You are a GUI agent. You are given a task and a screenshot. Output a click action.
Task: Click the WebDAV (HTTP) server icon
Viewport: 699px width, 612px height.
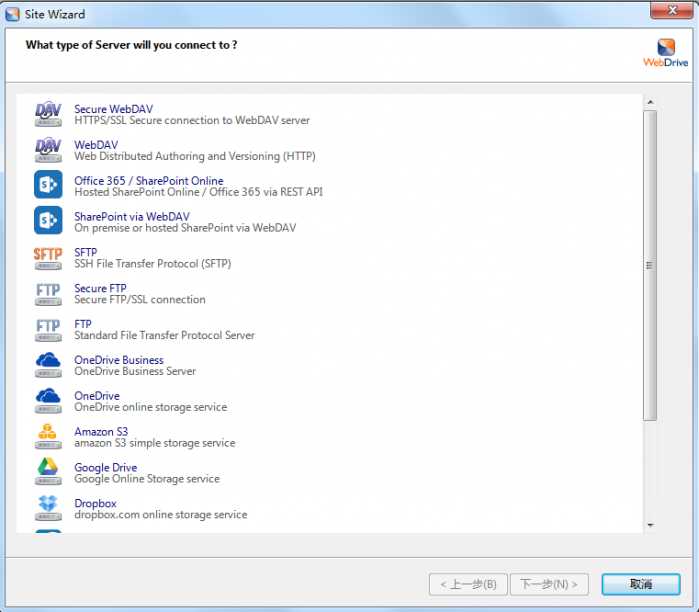point(48,150)
